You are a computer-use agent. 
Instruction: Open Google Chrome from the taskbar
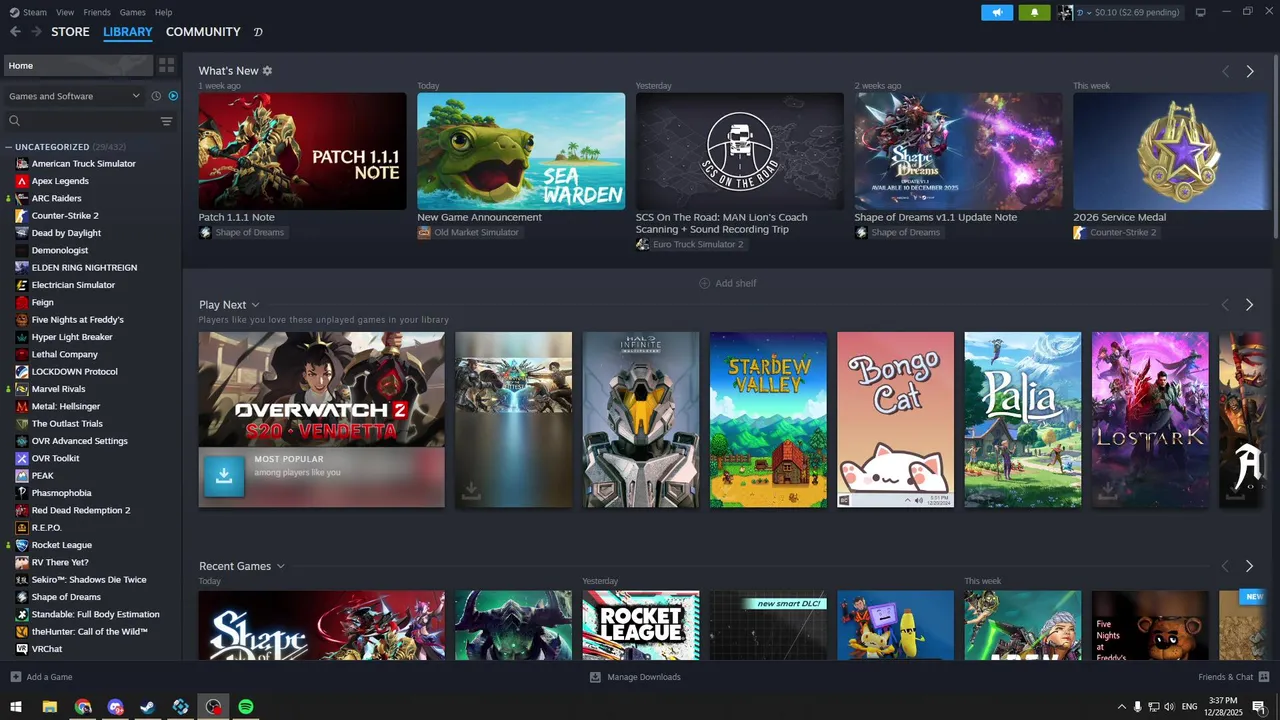82,707
